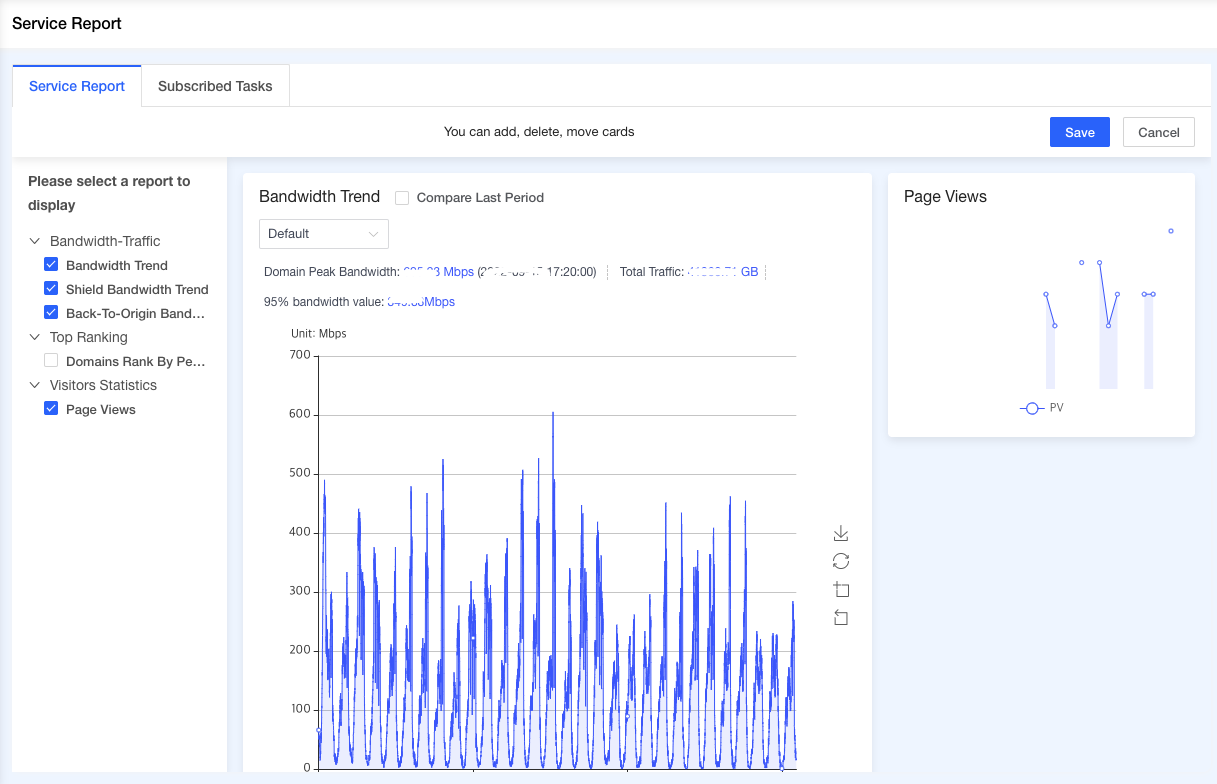Select the Service Report tab

point(77,86)
